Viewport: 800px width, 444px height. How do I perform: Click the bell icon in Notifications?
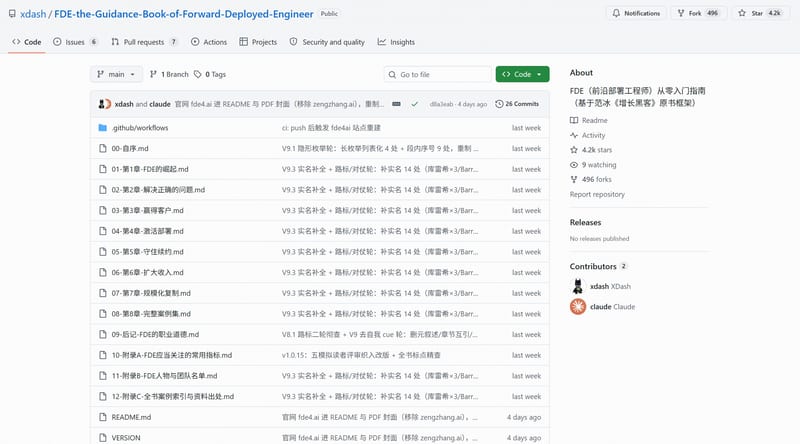point(616,13)
